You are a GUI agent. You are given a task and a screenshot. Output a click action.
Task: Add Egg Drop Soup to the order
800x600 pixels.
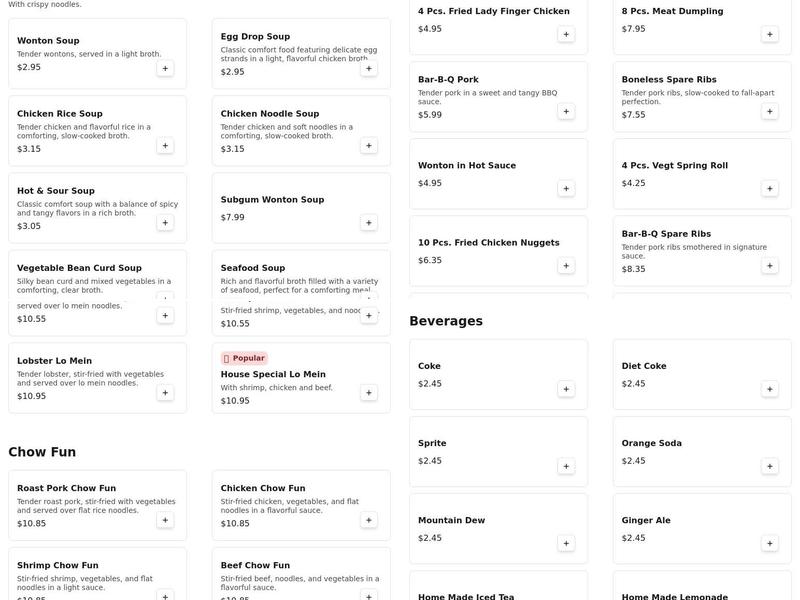(x=369, y=69)
